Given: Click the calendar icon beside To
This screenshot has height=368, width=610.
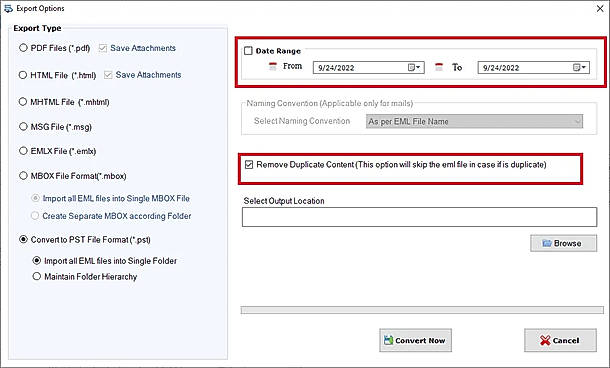Looking at the screenshot, I should [x=439, y=67].
